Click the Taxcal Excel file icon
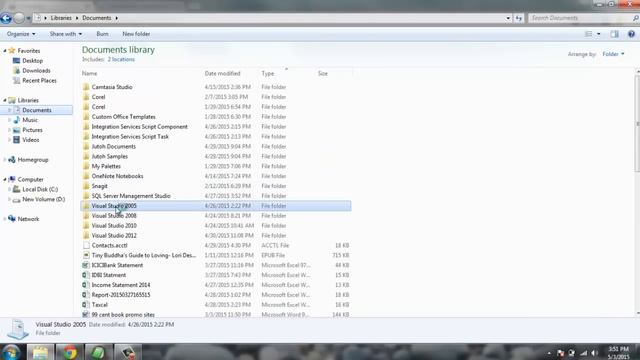Image resolution: width=640 pixels, height=360 pixels. [86, 305]
